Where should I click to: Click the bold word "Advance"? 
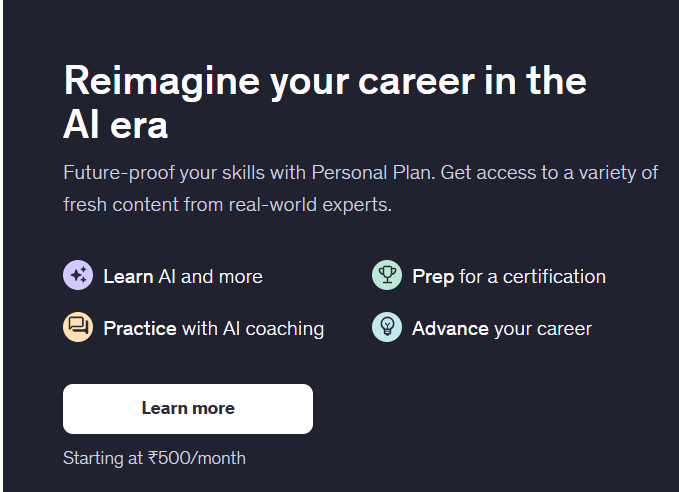click(x=450, y=328)
